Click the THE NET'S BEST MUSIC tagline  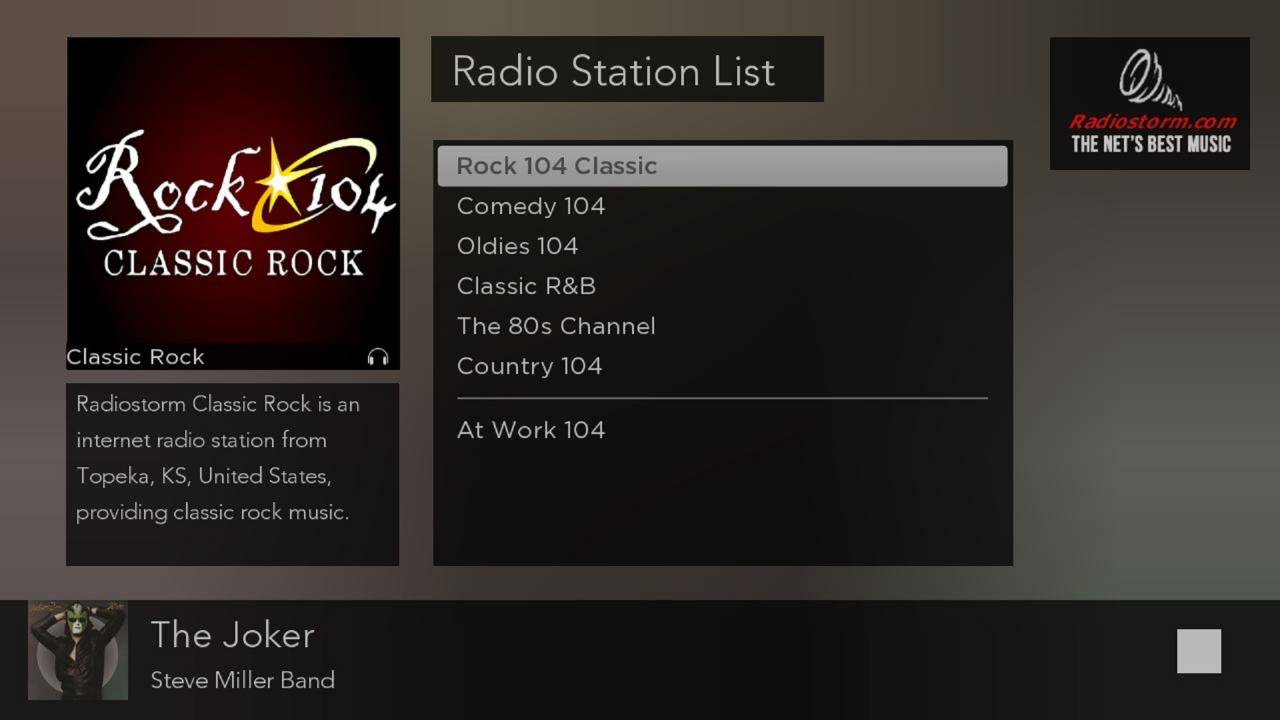1150,144
